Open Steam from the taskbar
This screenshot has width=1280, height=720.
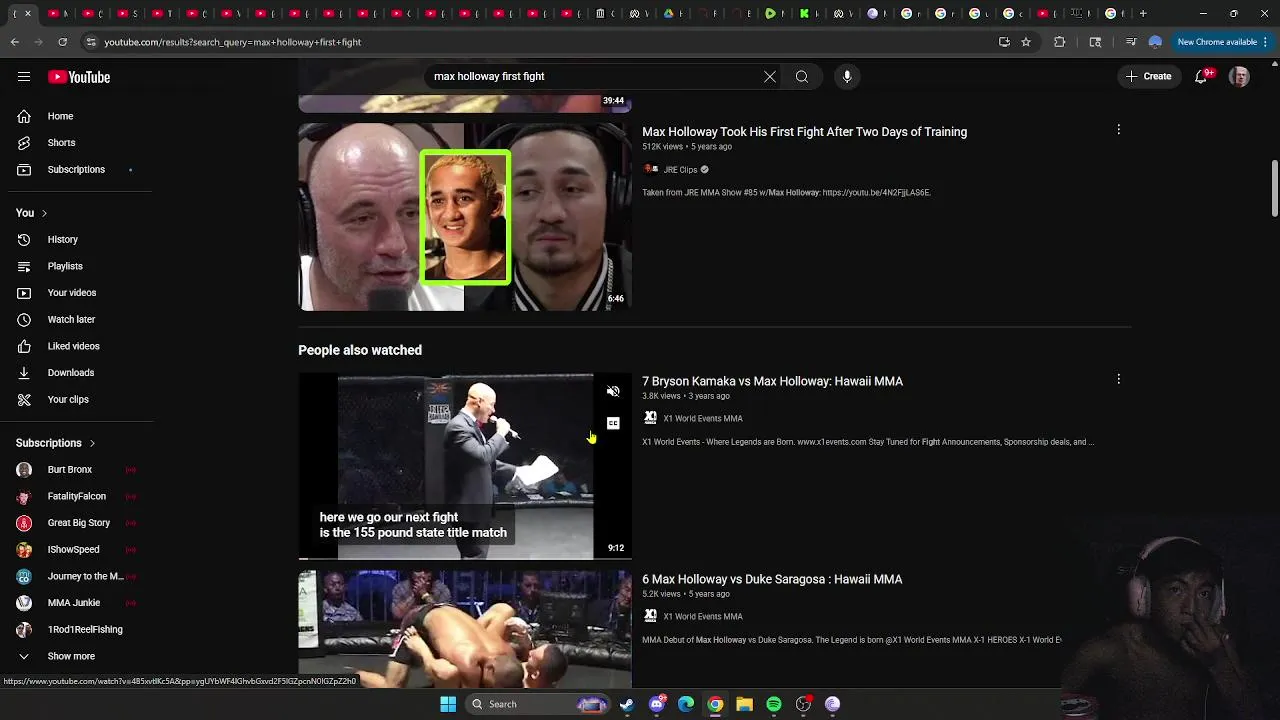click(x=627, y=704)
